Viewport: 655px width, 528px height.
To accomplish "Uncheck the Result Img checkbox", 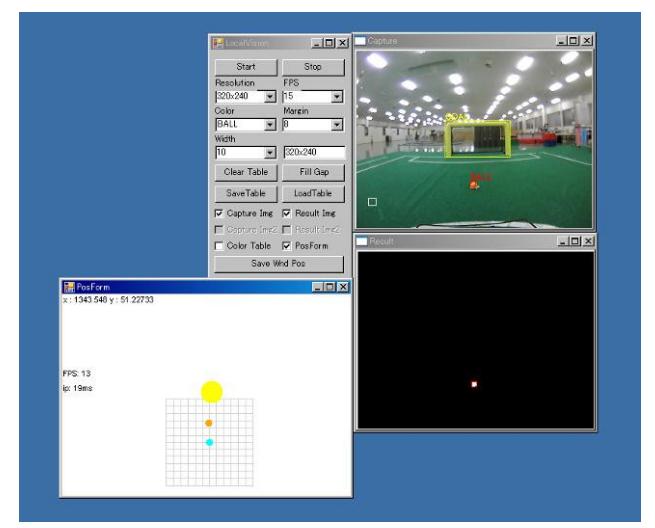I will pyautogui.click(x=287, y=213).
